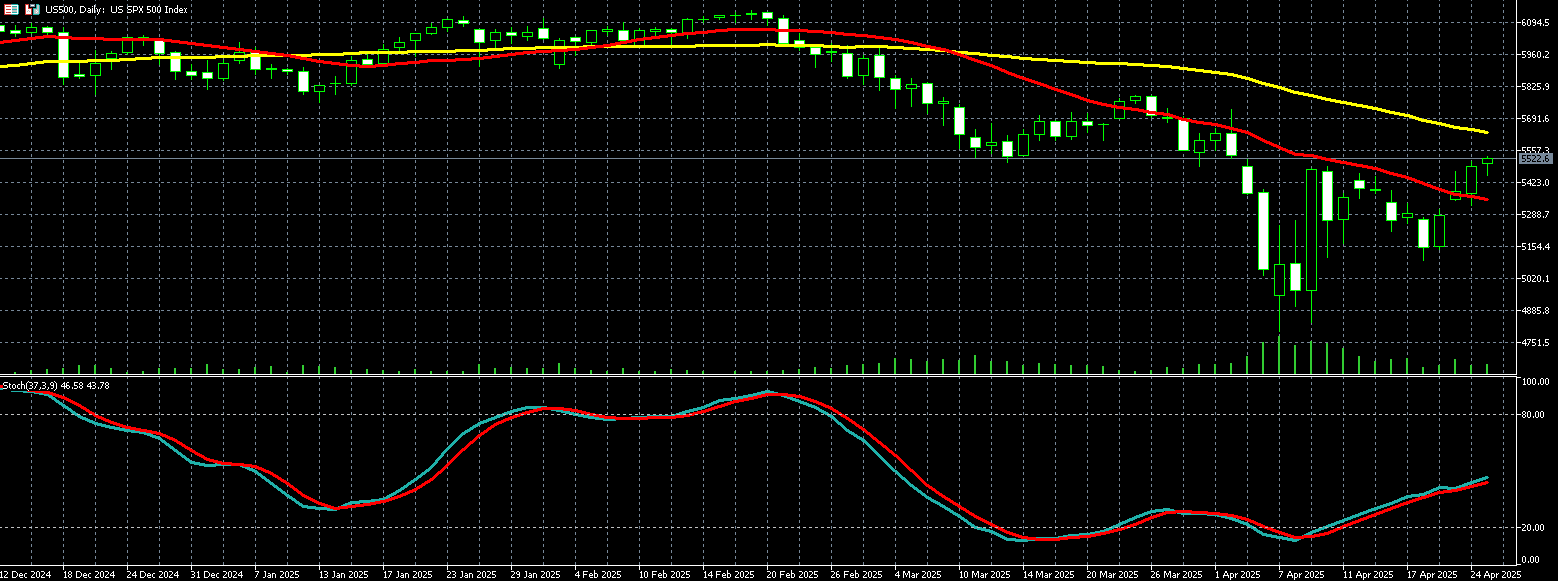The image size is (1558, 581).
Task: Open the Depth of Market icon
Action: pyautogui.click(x=32, y=9)
